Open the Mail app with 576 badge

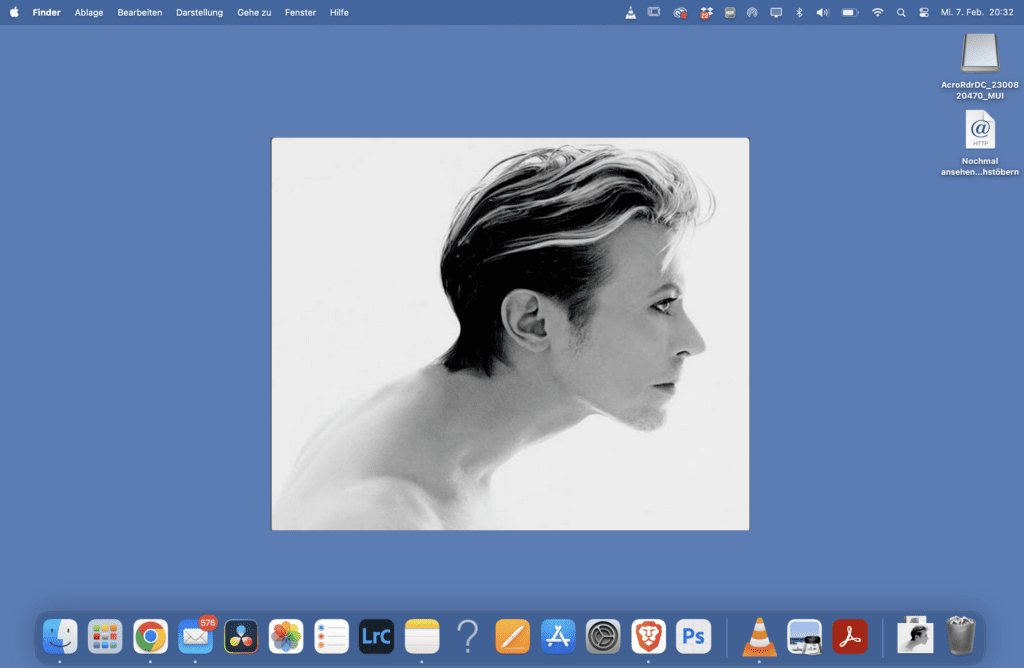195,636
